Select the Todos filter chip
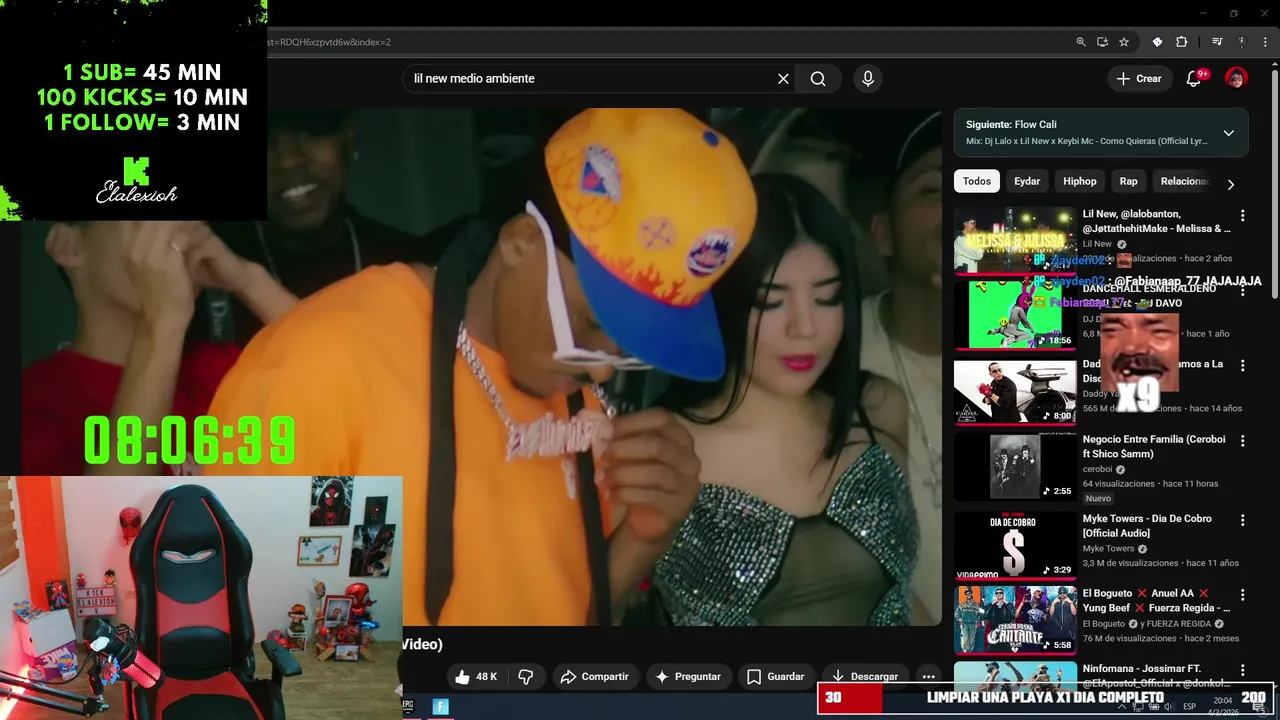1280x720 pixels. pyautogui.click(x=977, y=181)
